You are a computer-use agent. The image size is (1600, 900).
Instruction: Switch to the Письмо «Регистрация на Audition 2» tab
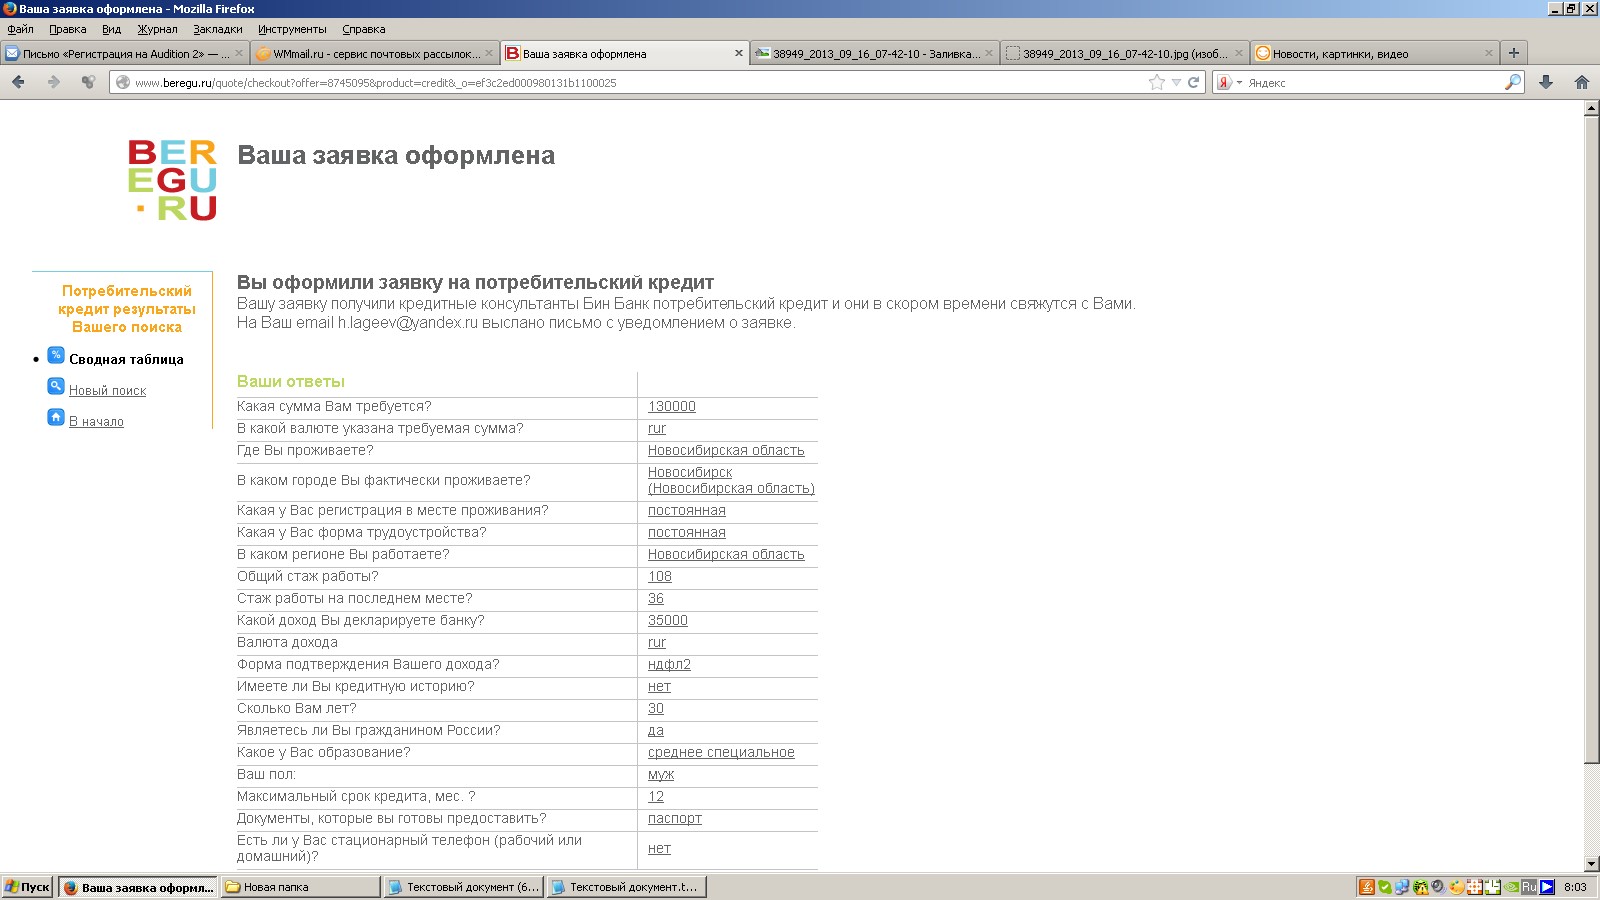125,54
